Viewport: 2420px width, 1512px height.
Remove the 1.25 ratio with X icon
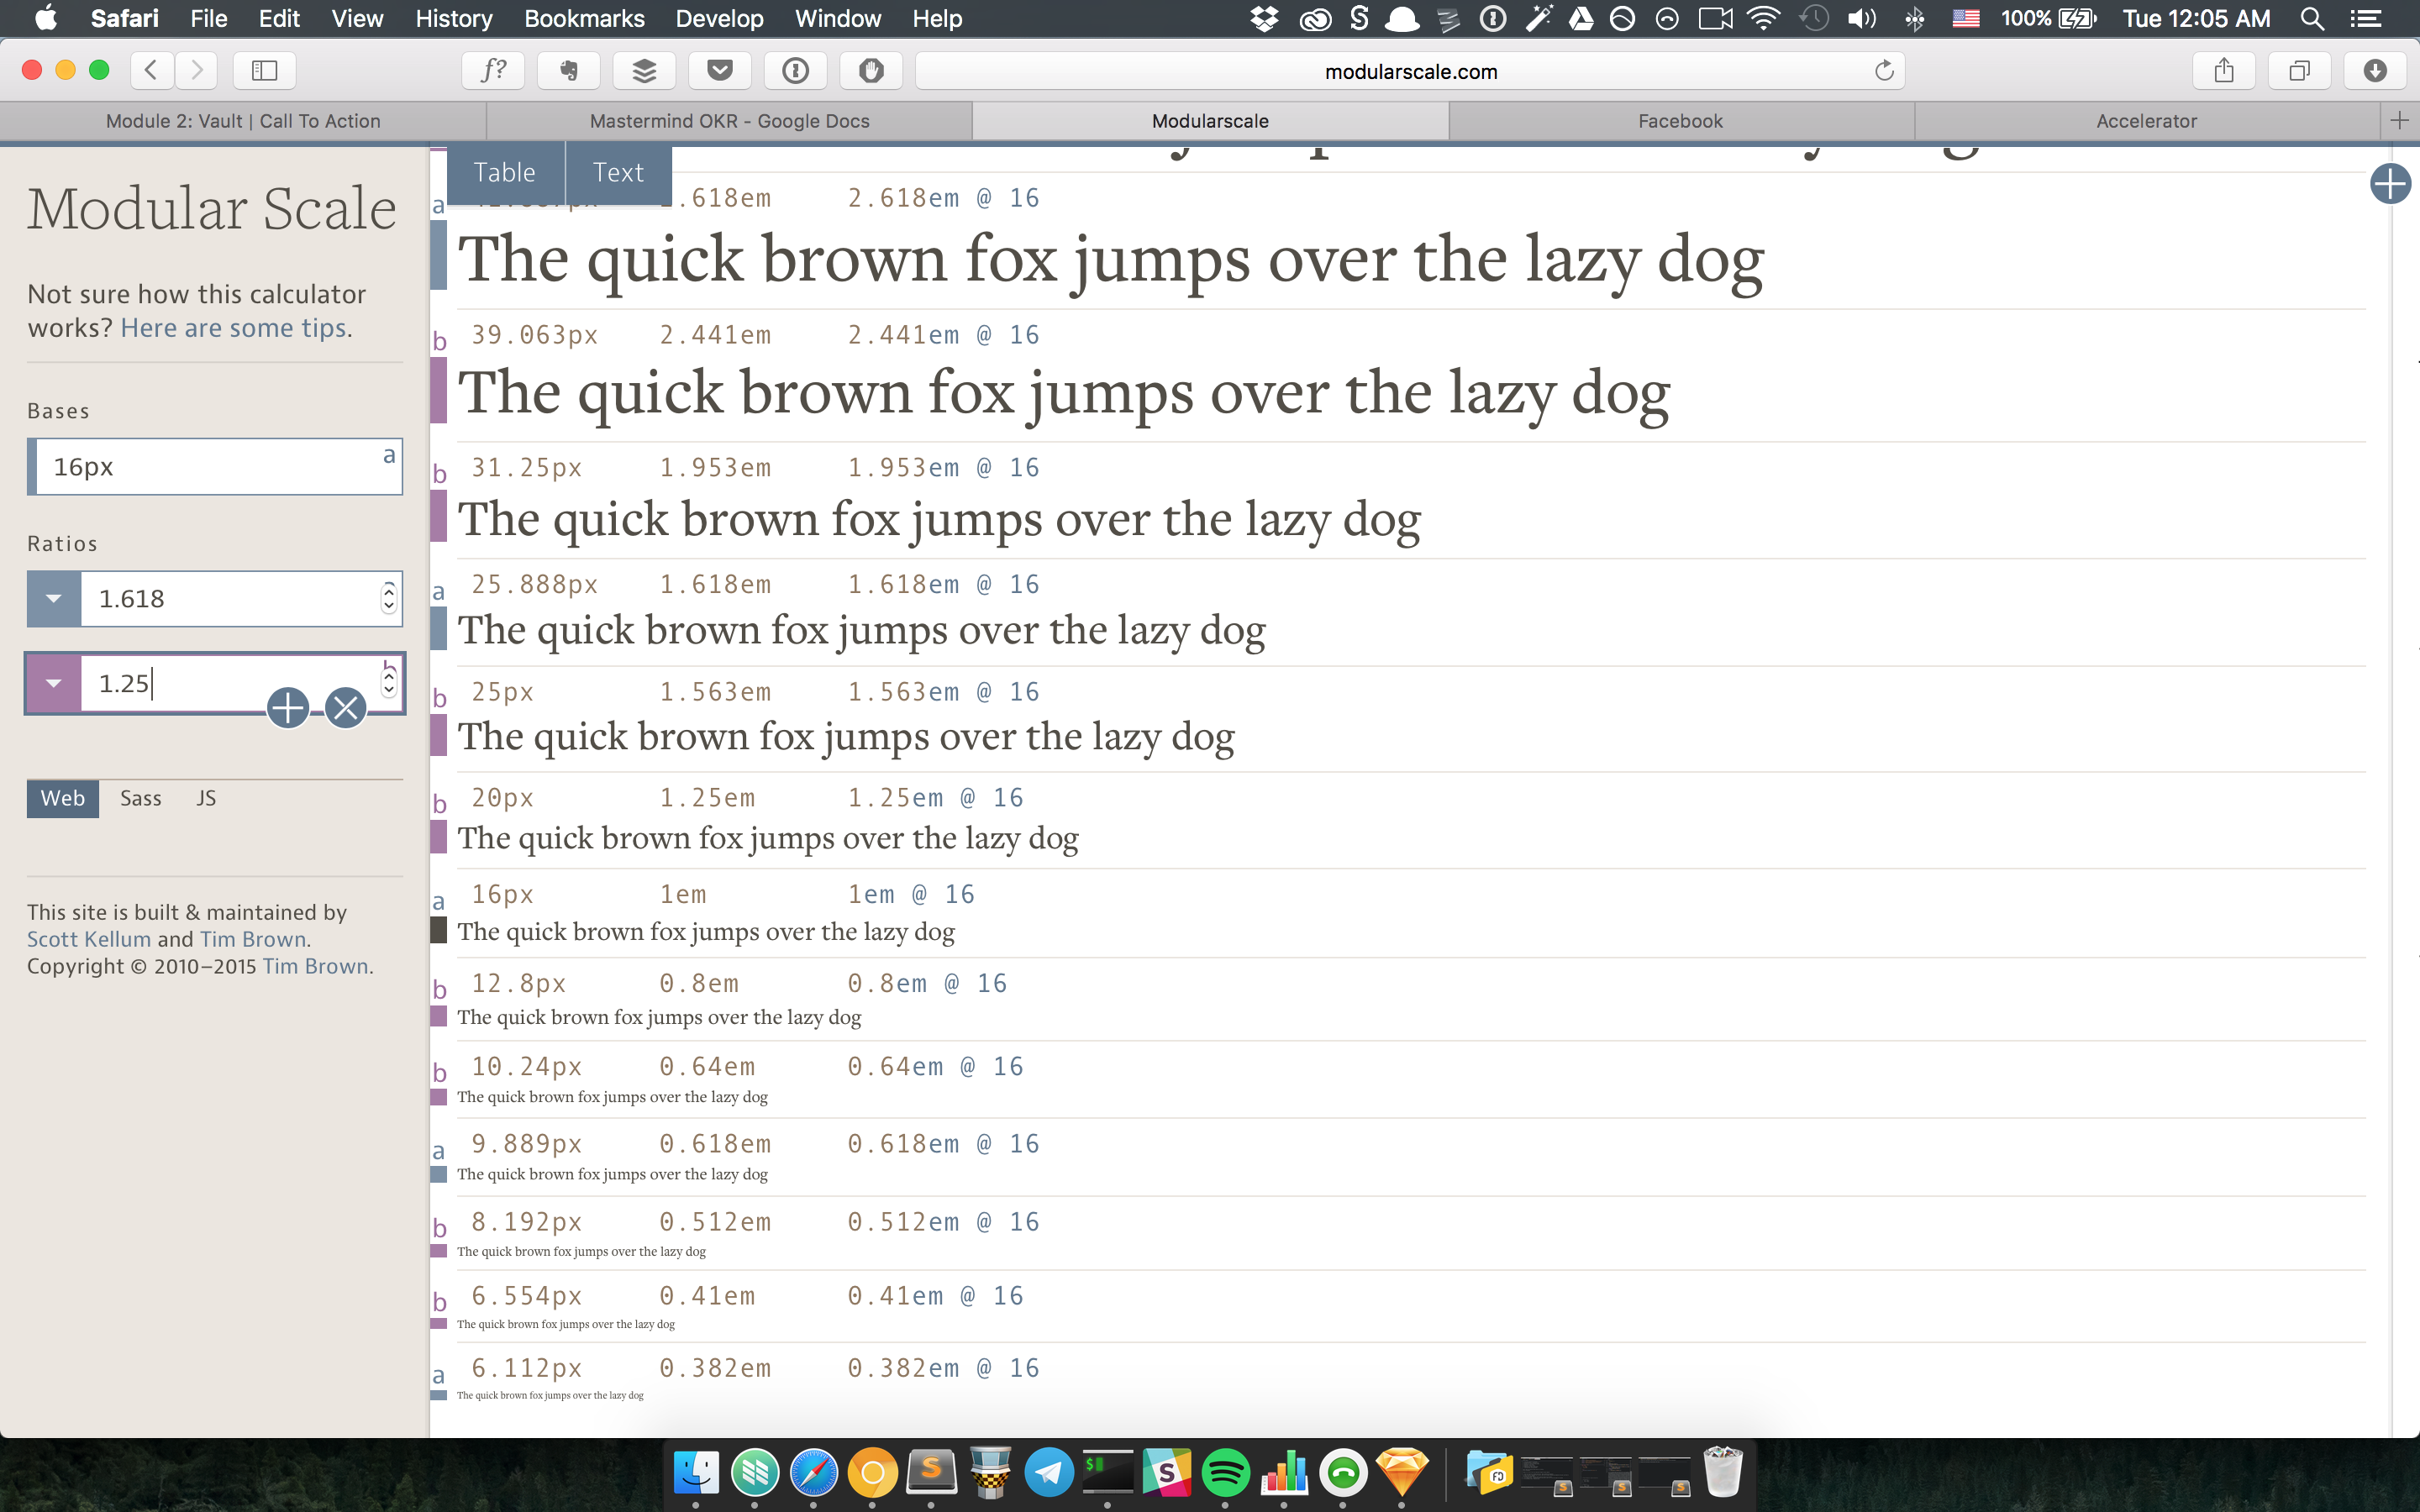coord(346,708)
